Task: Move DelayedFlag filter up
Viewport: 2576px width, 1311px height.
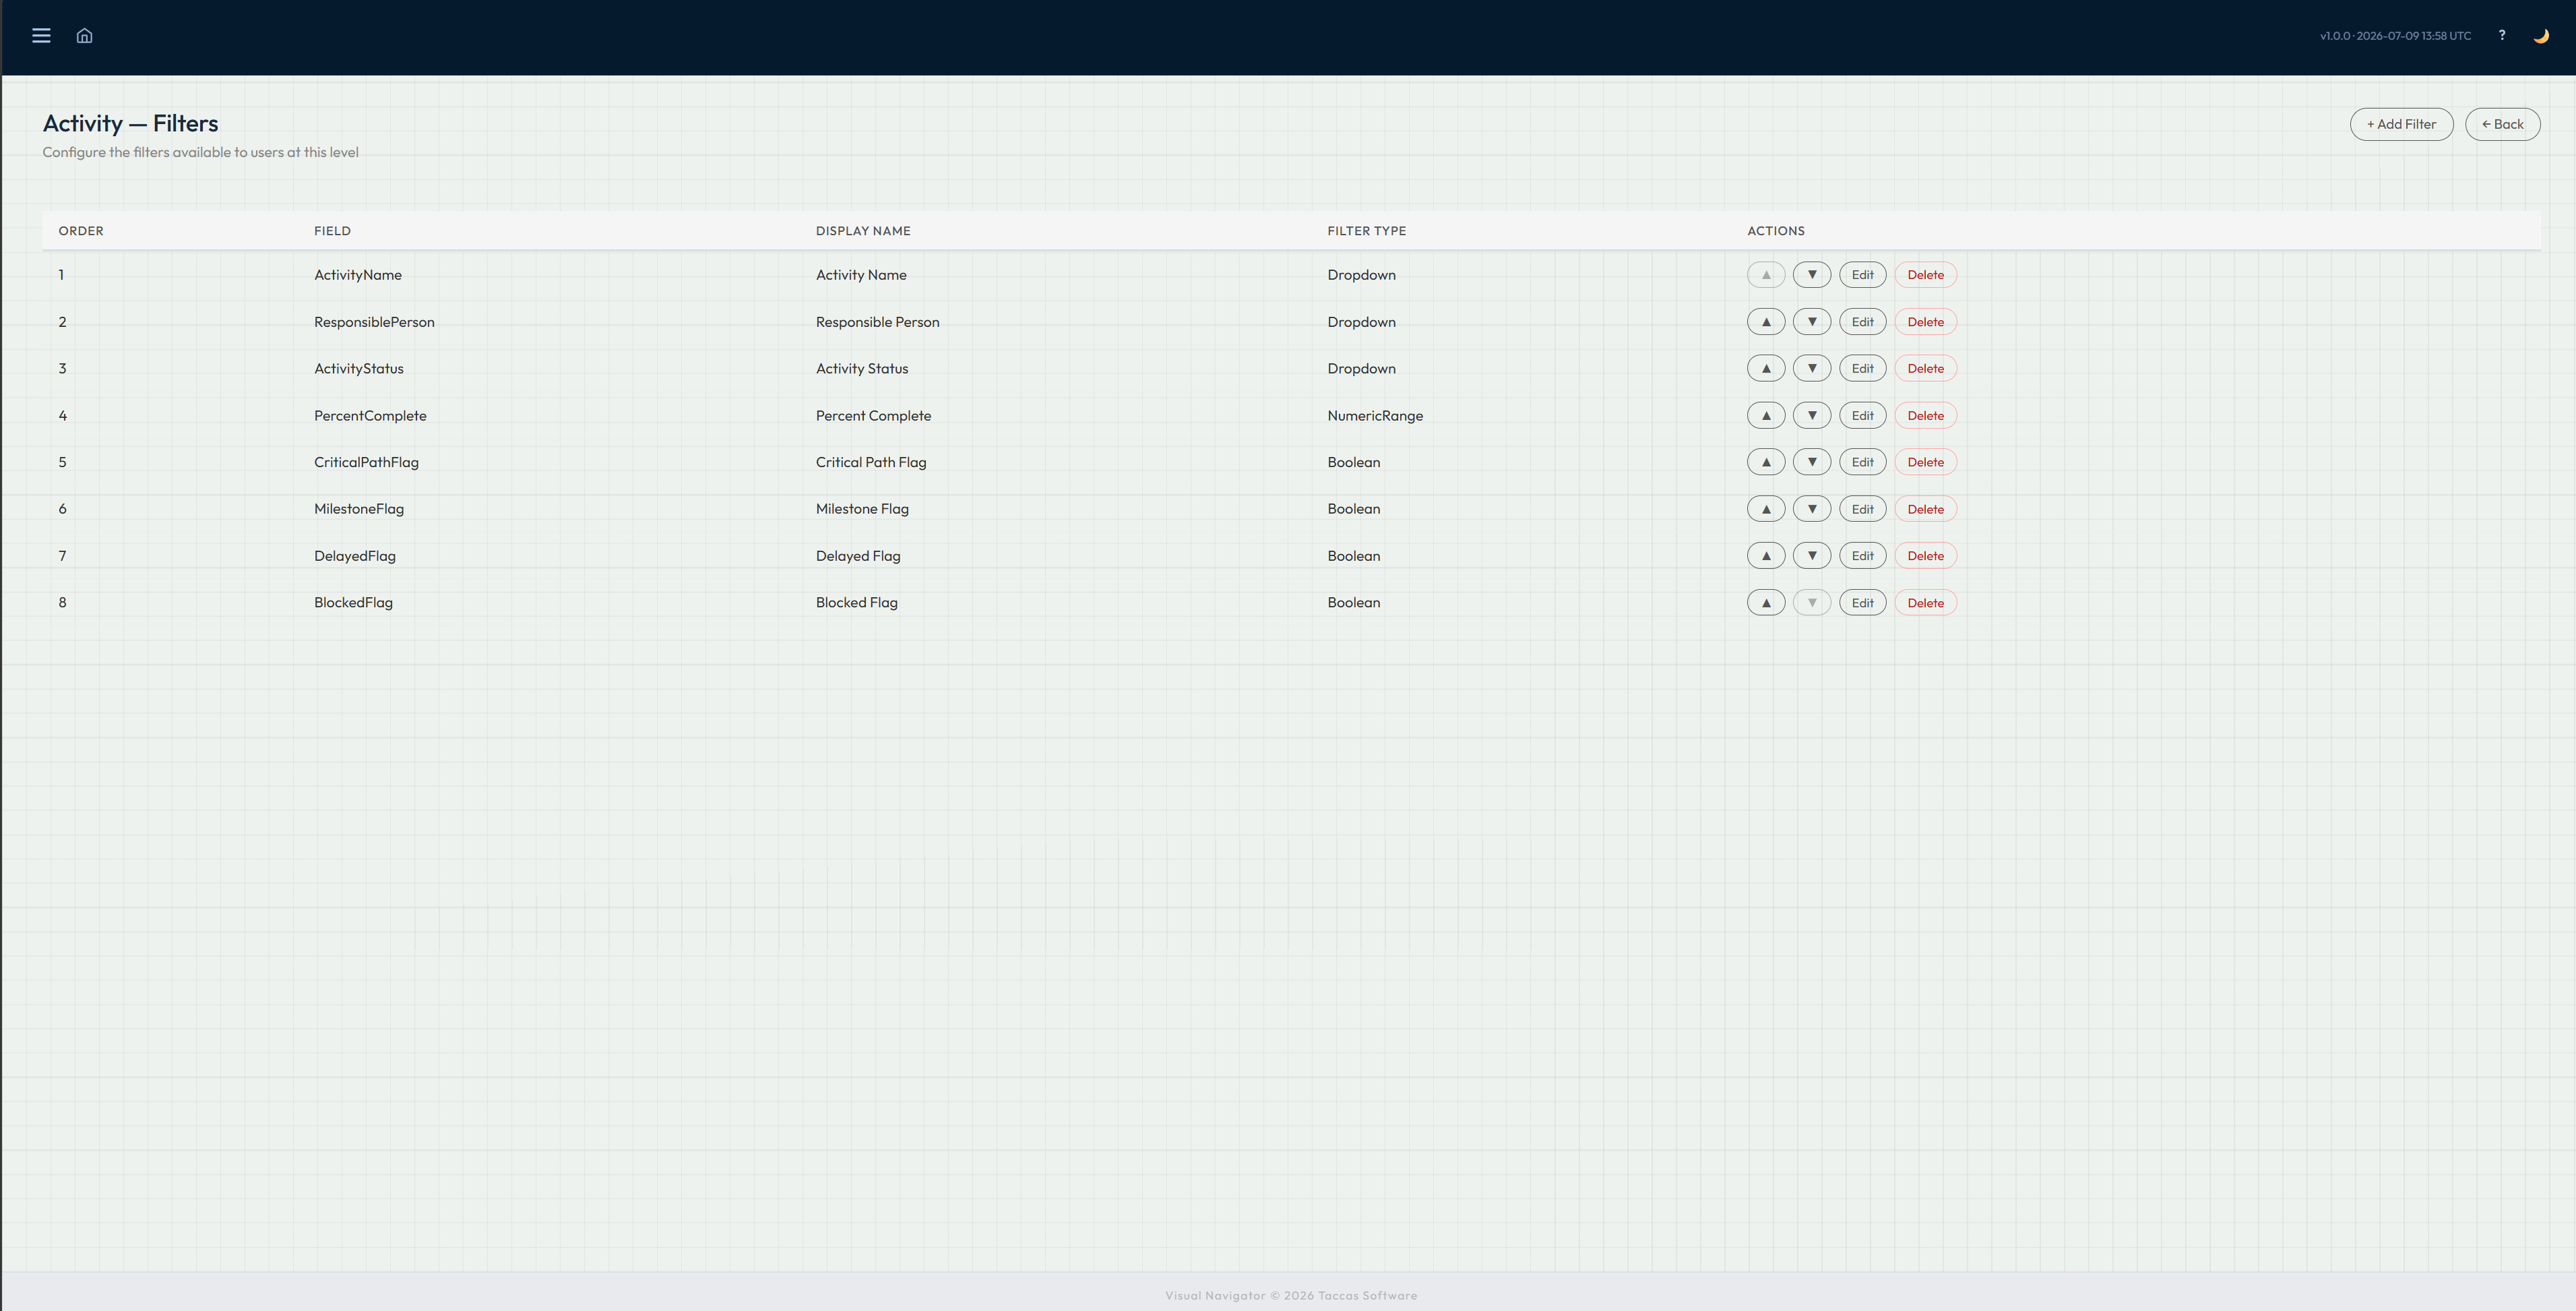Action: point(1766,556)
